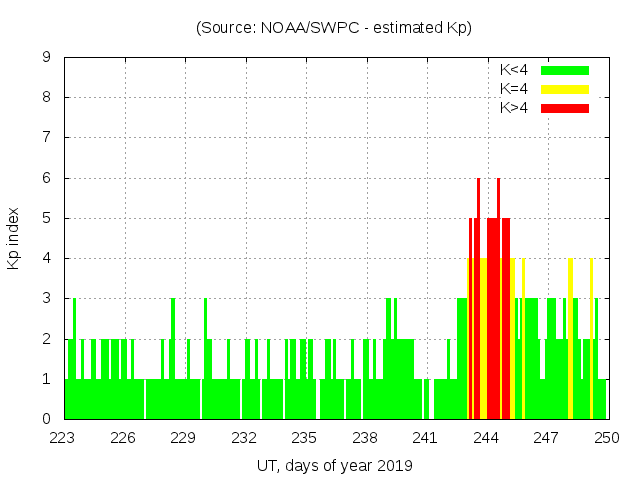This screenshot has width=640, height=480.
Task: Click day 250 on the x-axis
Action: coord(606,437)
